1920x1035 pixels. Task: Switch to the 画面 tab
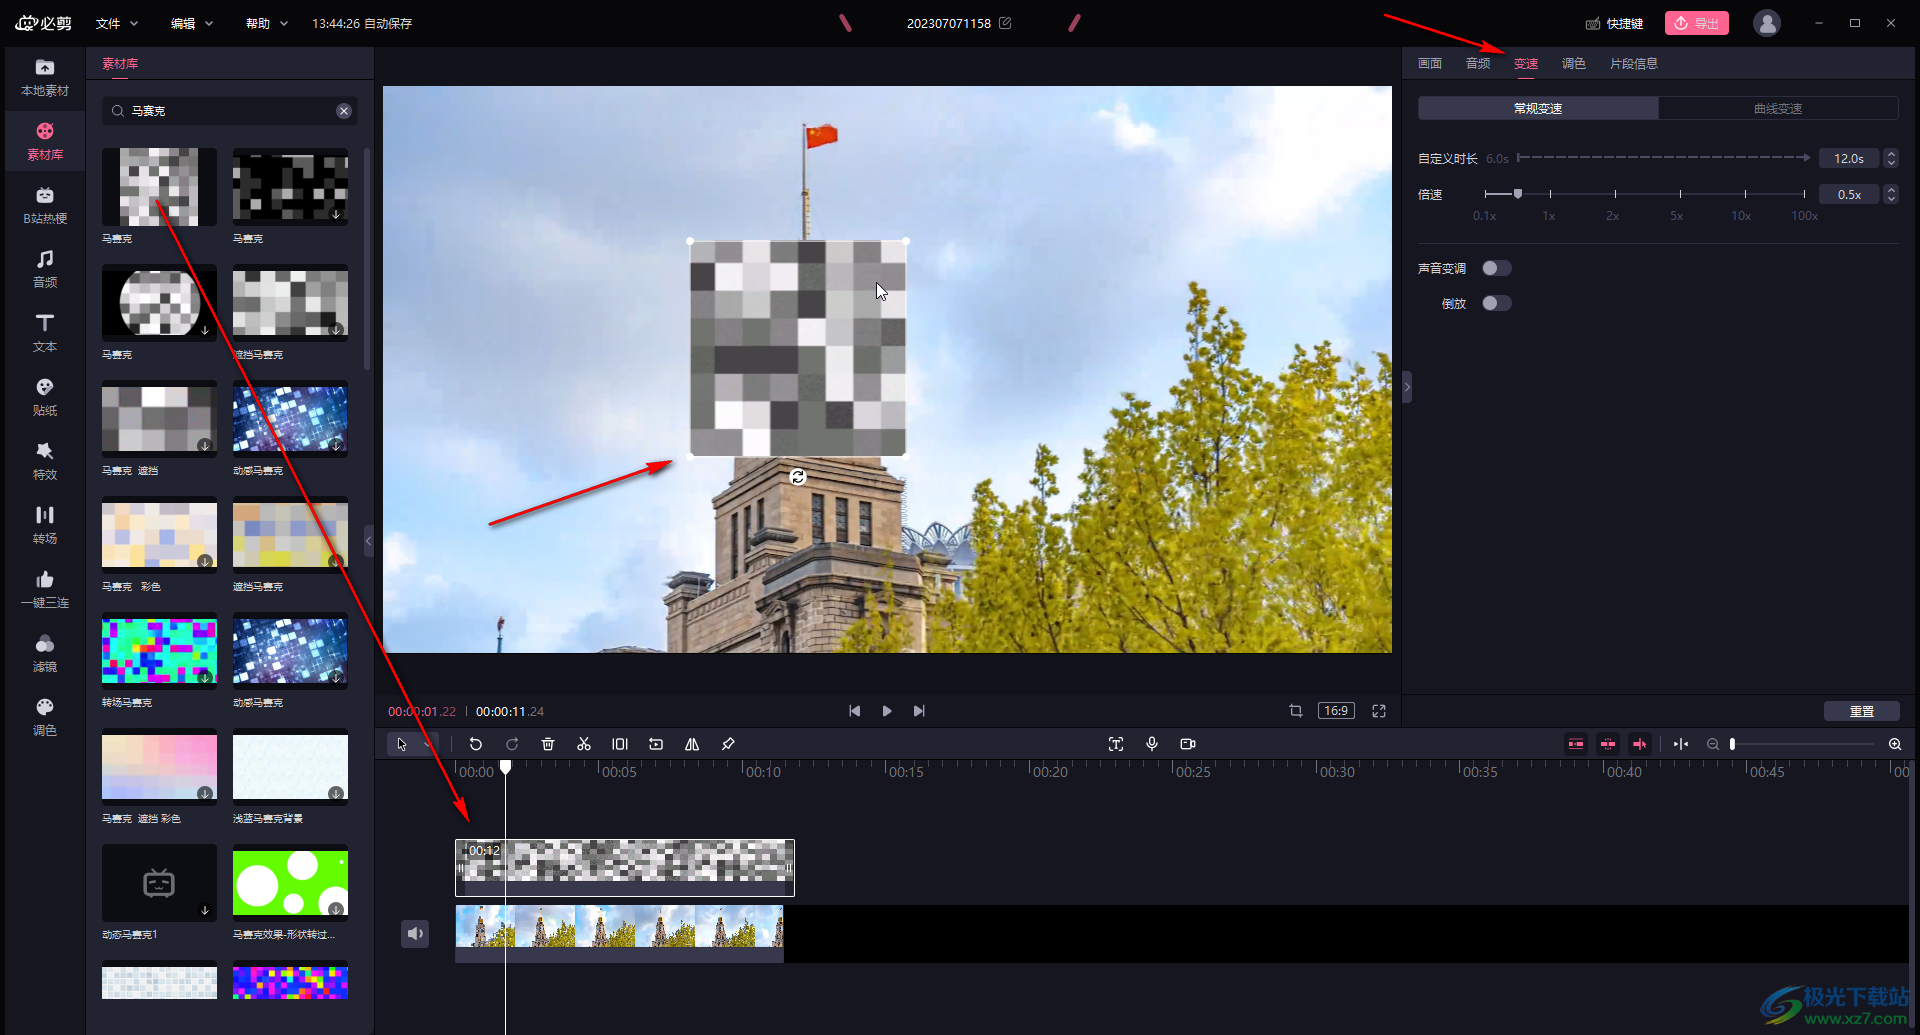pos(1430,63)
